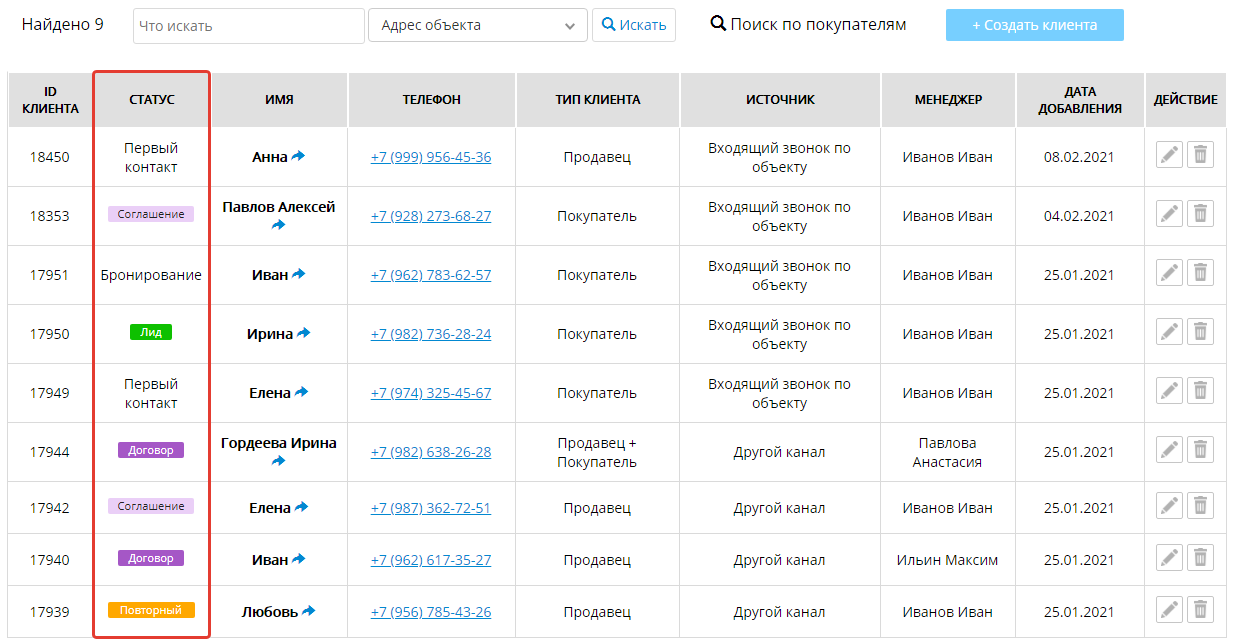
Task: Focus the Что искать search field
Action: 248,26
